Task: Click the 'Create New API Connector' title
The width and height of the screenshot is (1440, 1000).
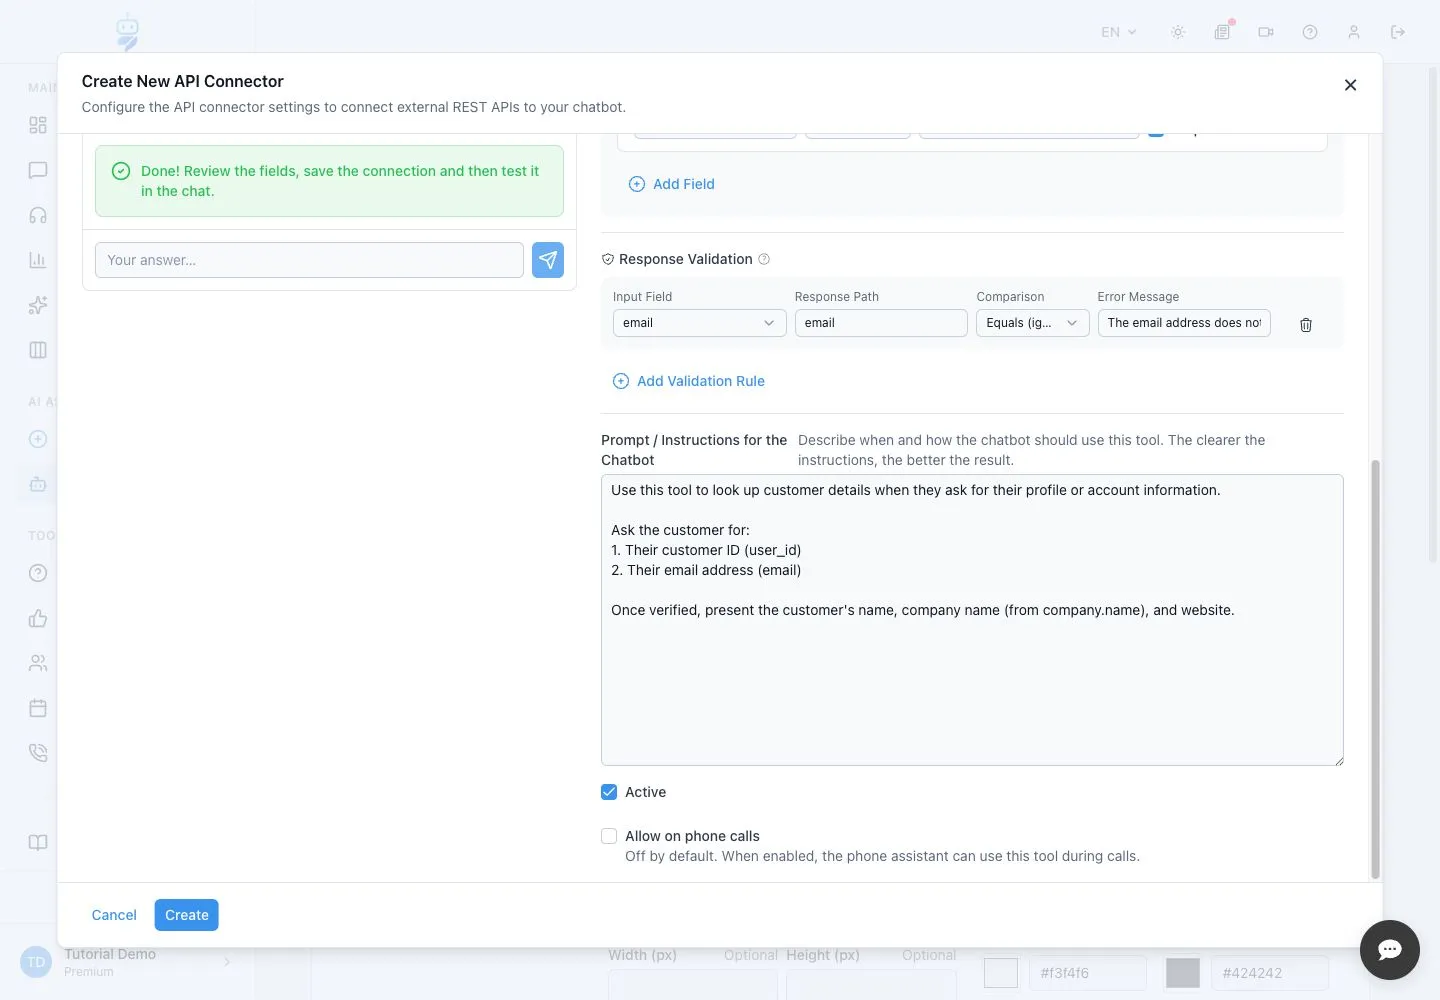Action: 183,81
